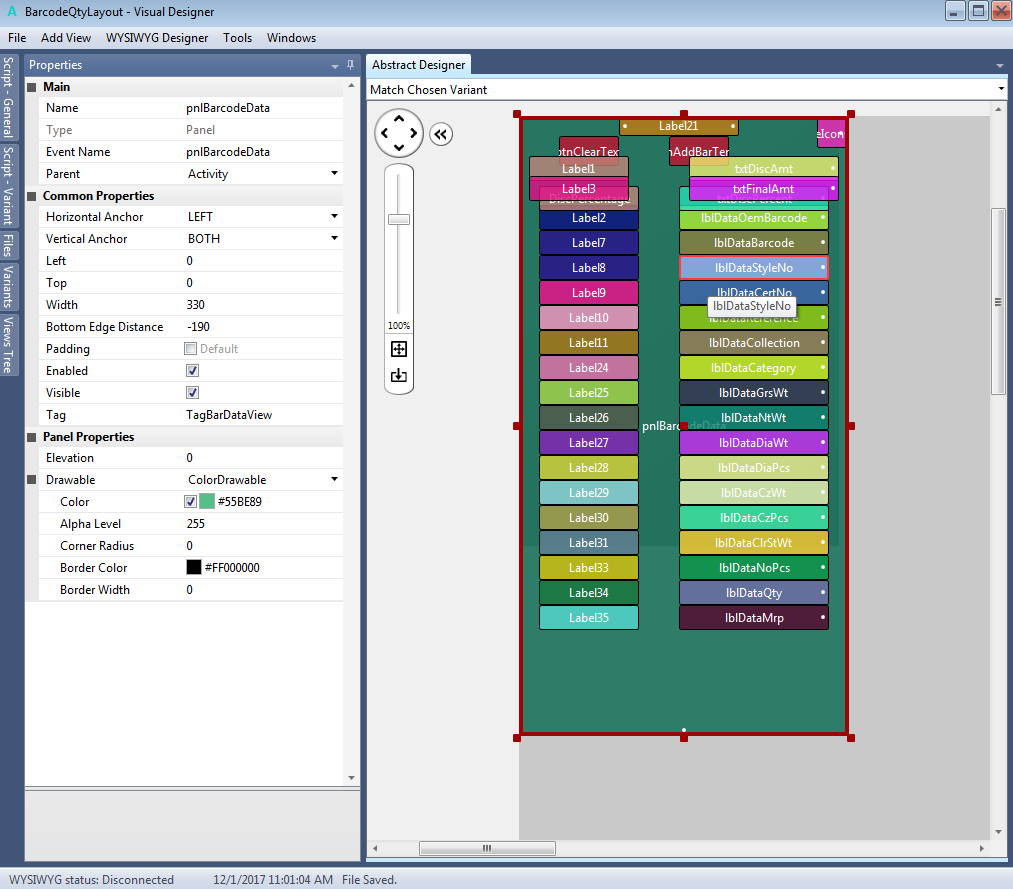Image resolution: width=1013 pixels, height=889 pixels.
Task: Click the pan up arrow in navigation pad
Action: click(399, 119)
